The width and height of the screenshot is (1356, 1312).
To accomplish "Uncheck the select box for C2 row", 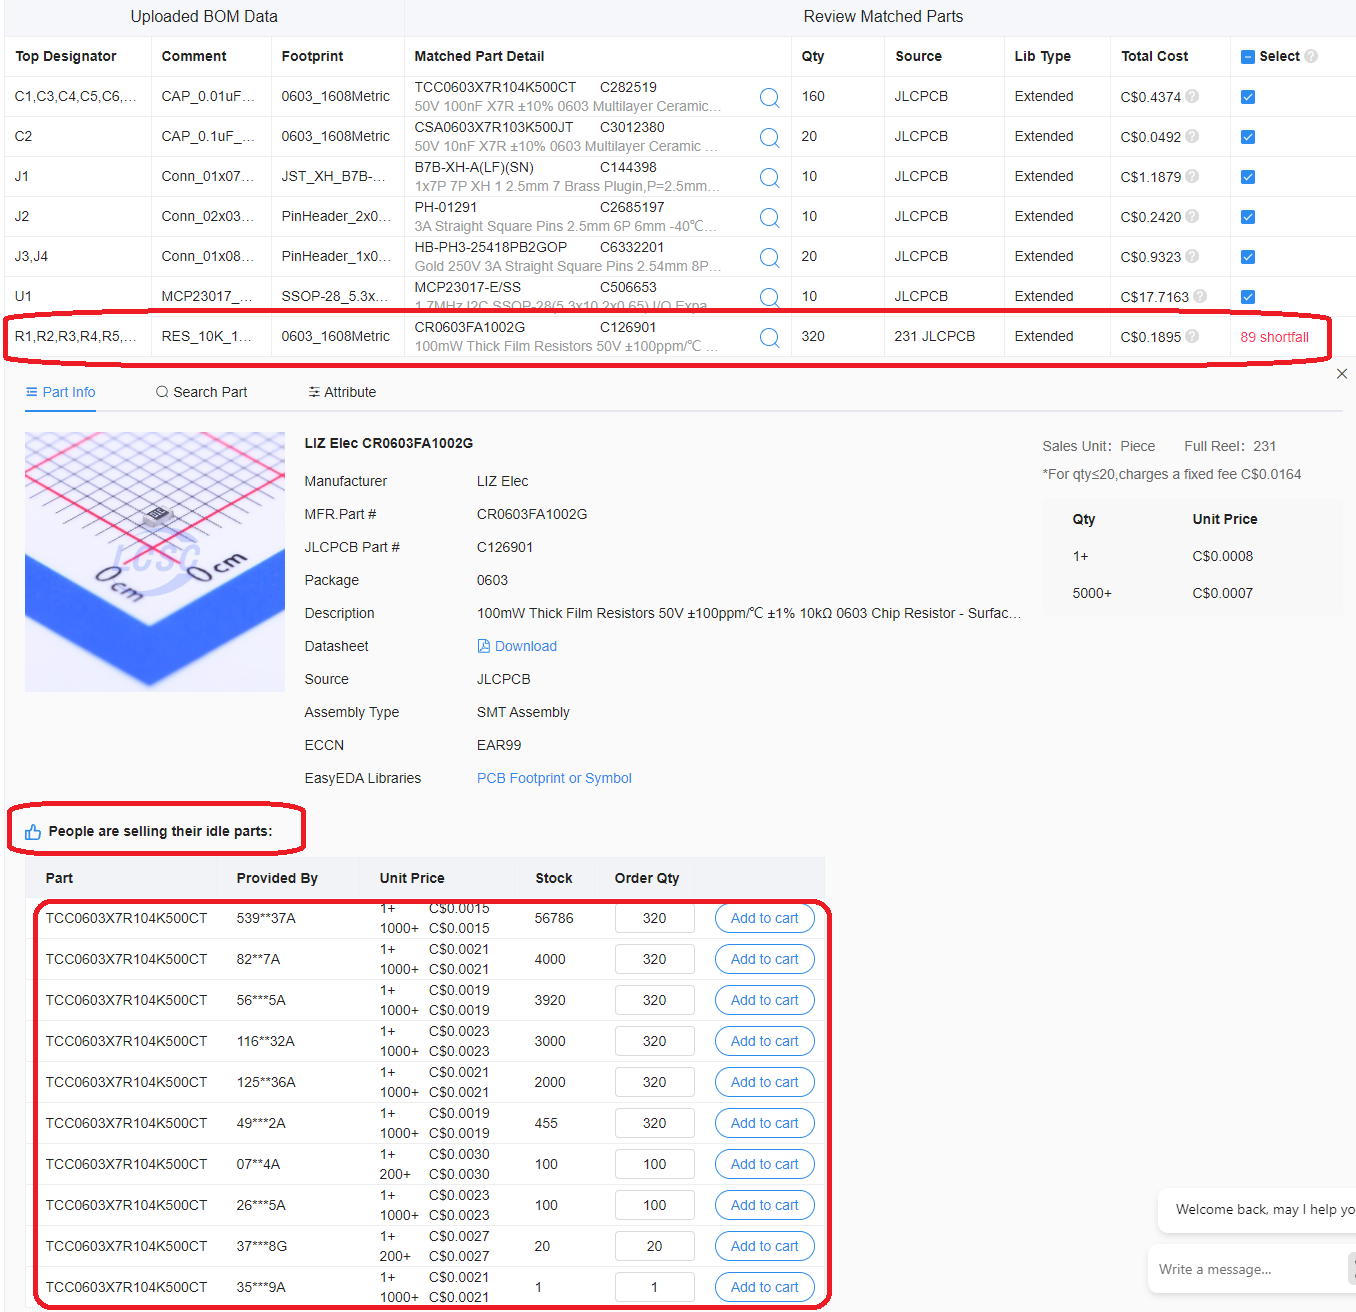I will coord(1248,137).
